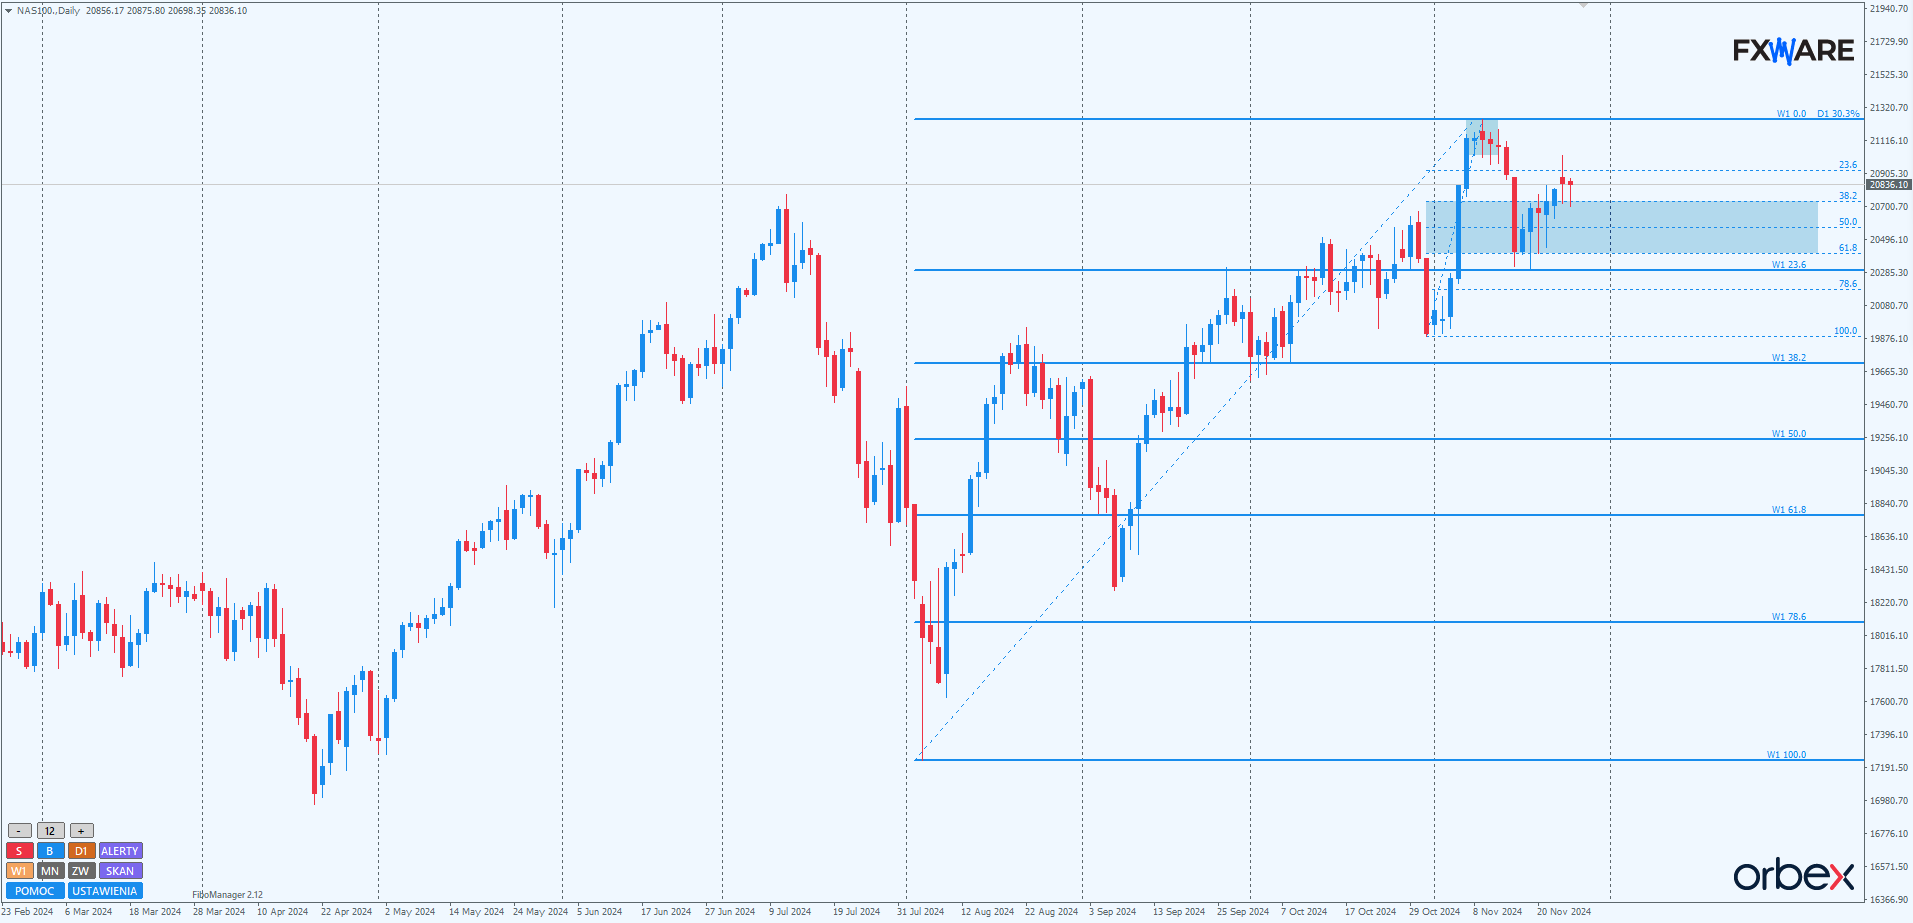Click the red S sell button
The width and height of the screenshot is (1913, 923).
19,851
